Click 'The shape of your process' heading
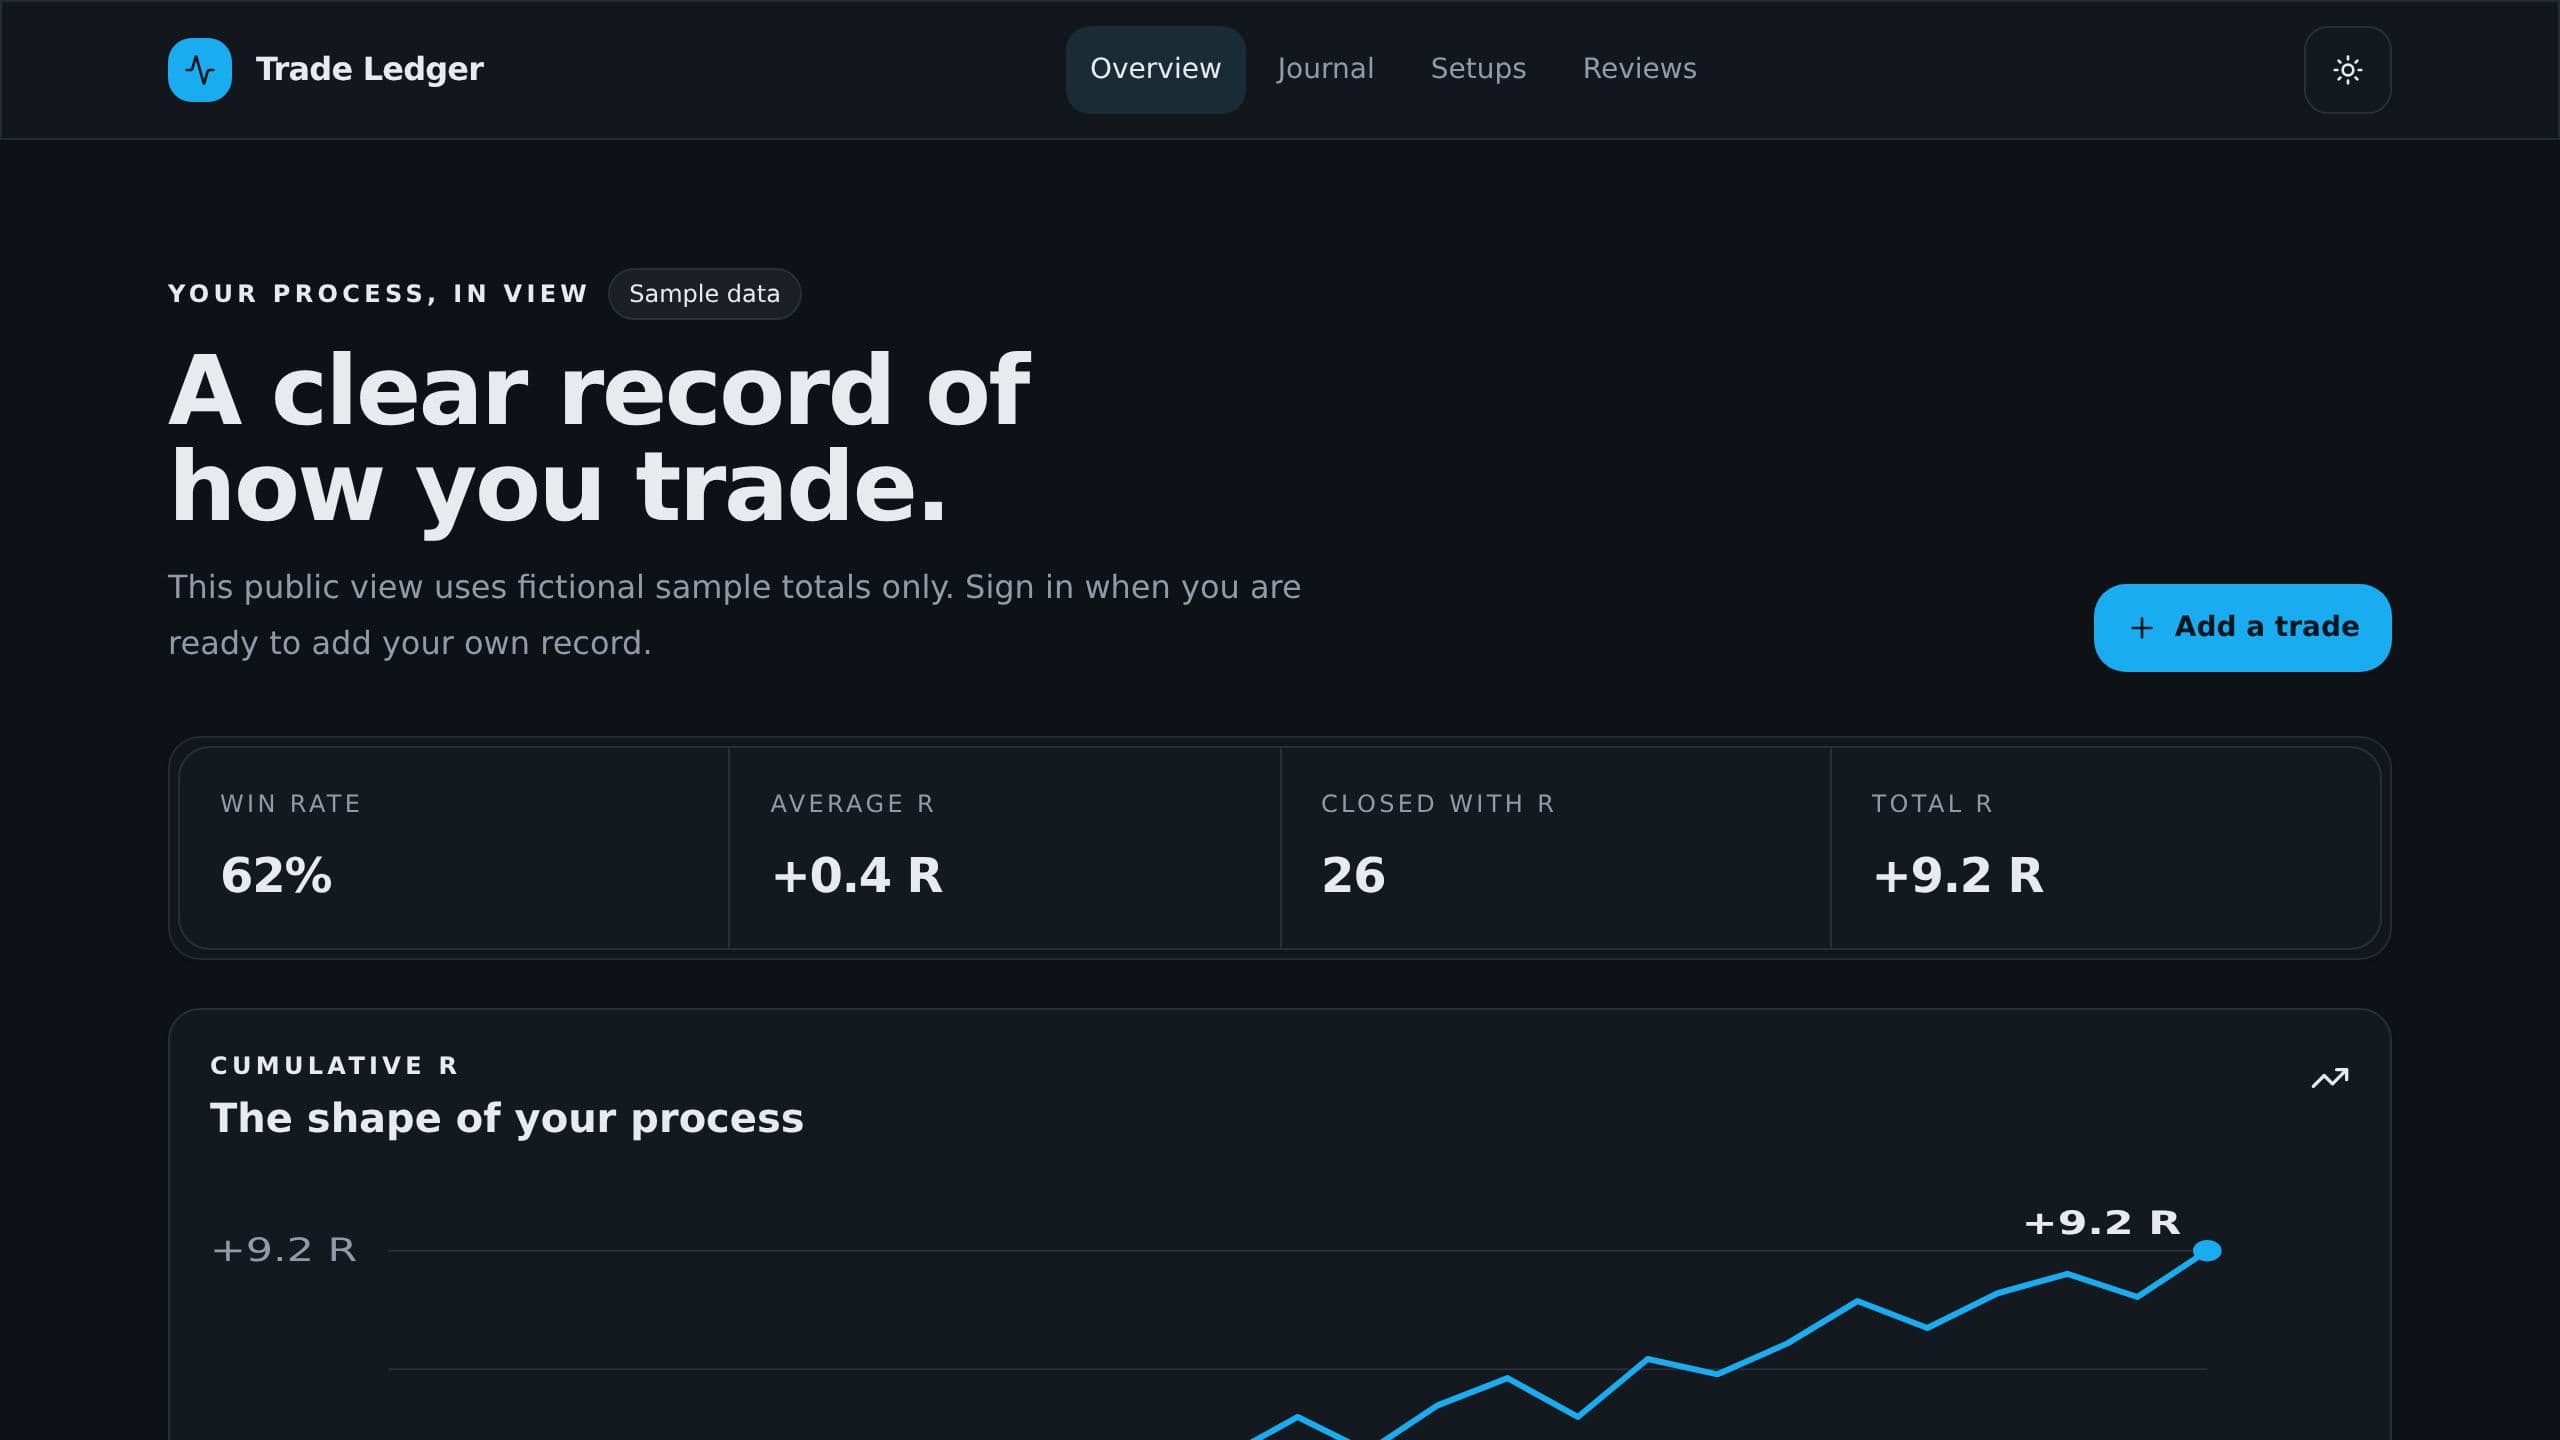Screen dimensions: 2560x1440 click(506, 1118)
